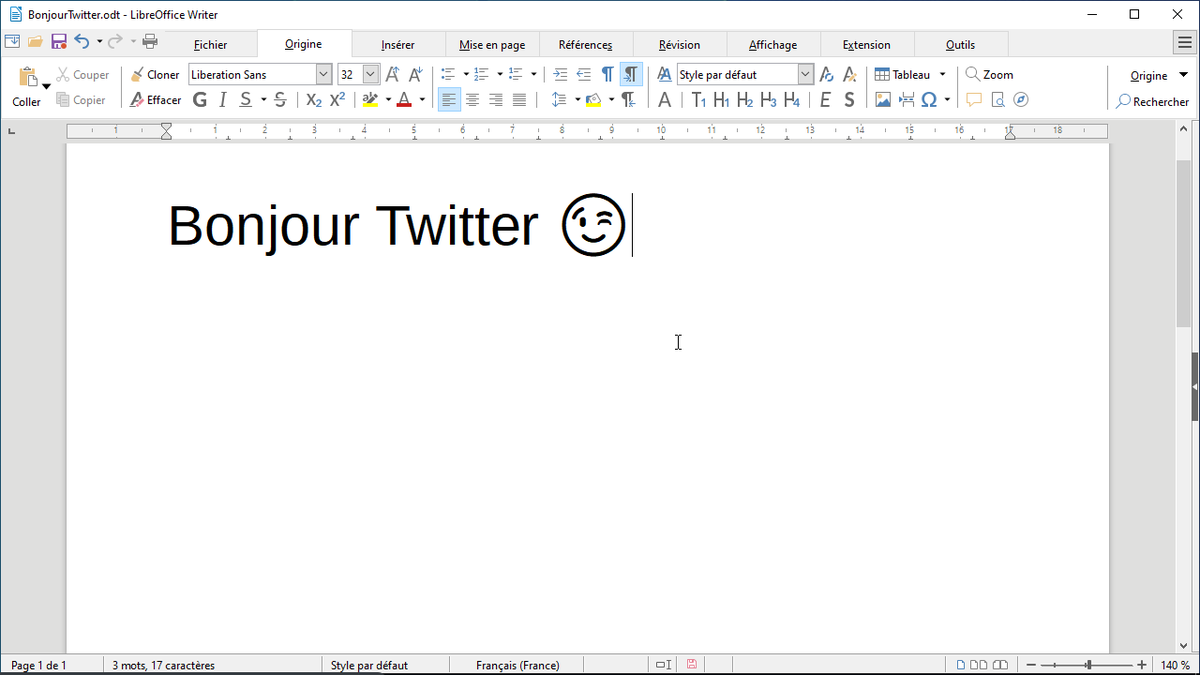This screenshot has height=675, width=1200.
Task: Apply the Heading 4 (H4) style
Action: (x=792, y=100)
